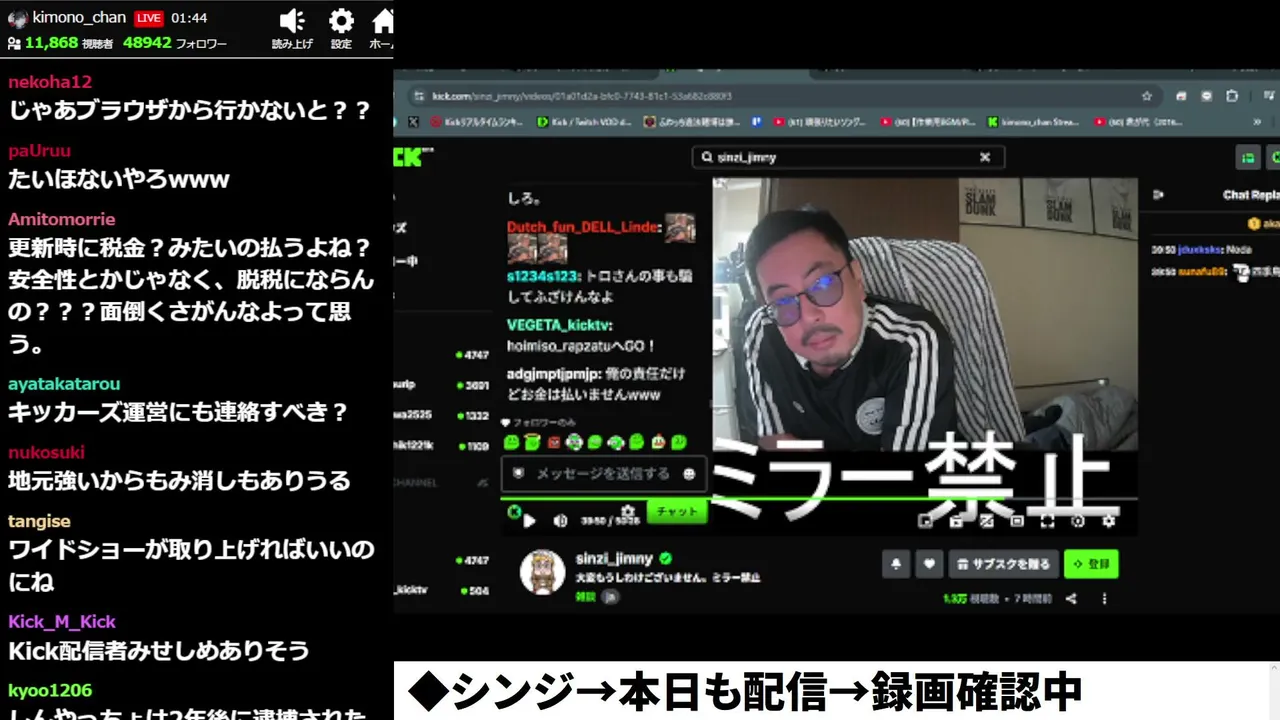Screen dimensions: 1280x720
Task: Select the 48942 フォロワー follower count
Action: (x=175, y=43)
